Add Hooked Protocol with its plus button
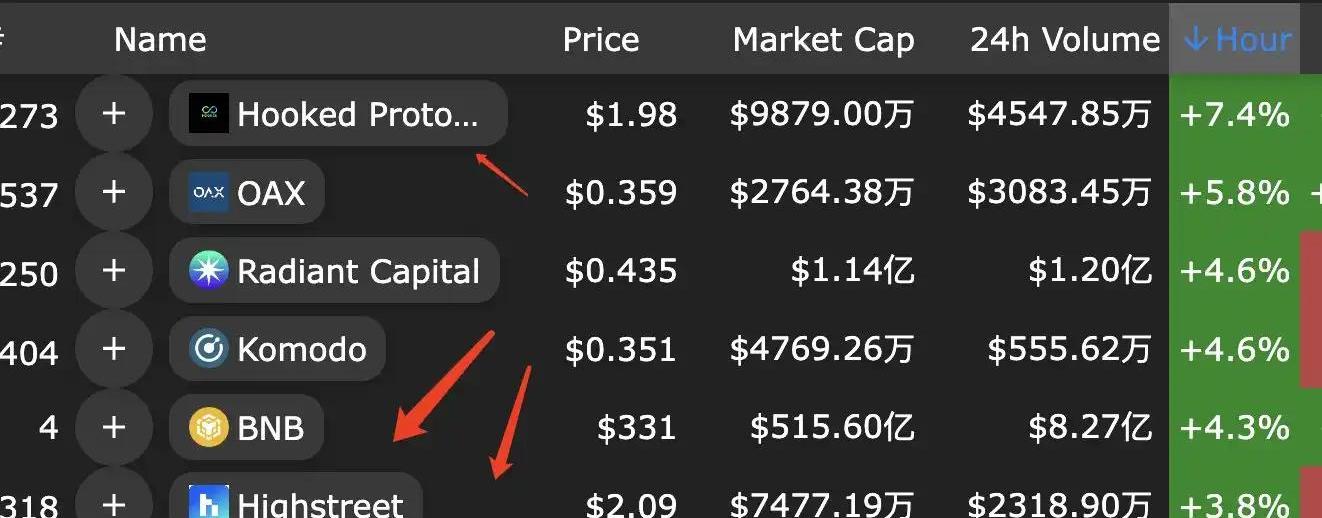The image size is (1322, 518). coord(114,114)
